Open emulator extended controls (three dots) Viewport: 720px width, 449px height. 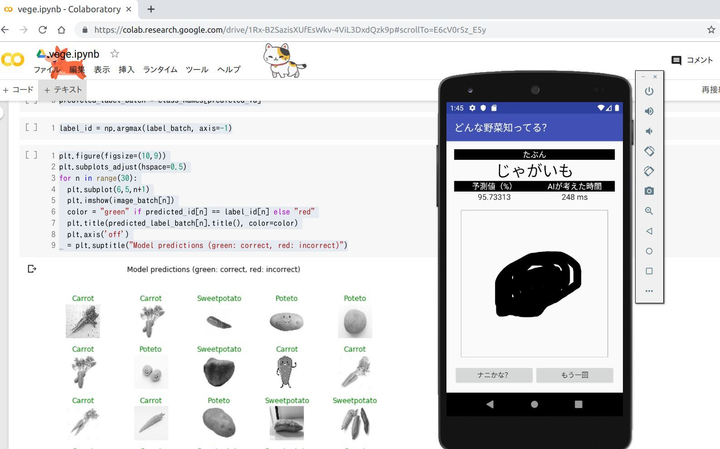tap(649, 291)
